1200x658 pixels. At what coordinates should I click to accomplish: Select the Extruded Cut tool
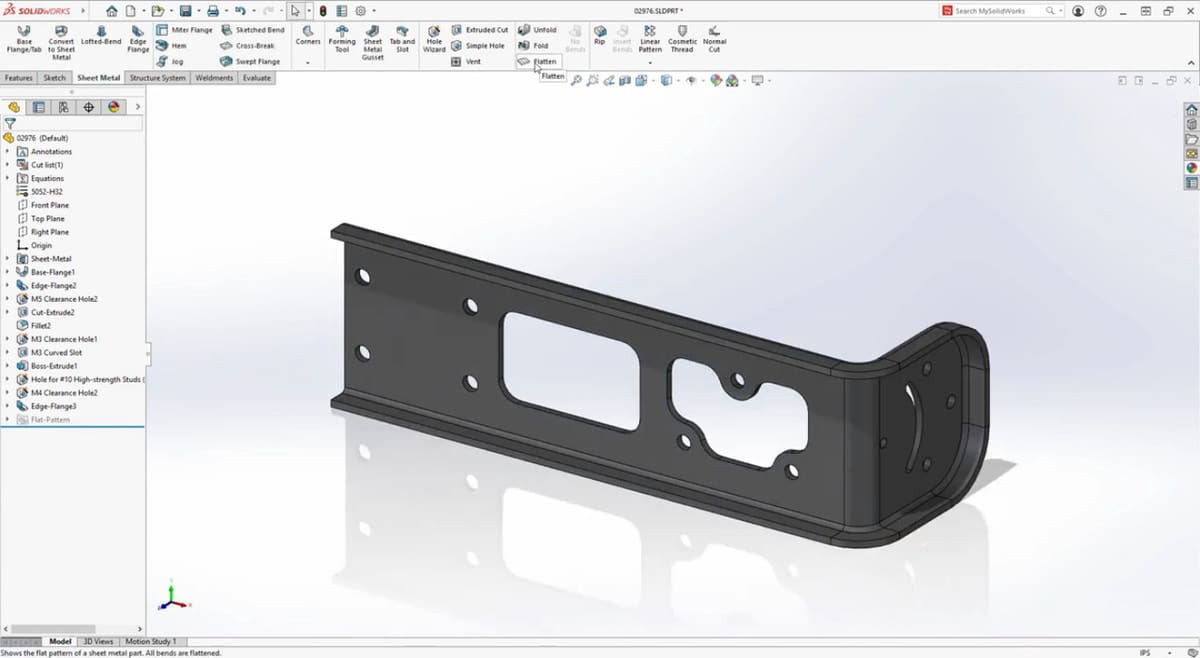click(479, 30)
